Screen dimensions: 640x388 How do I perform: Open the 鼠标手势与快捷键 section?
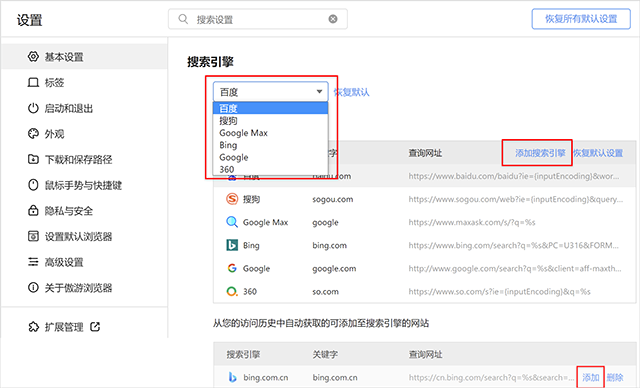pyautogui.click(x=84, y=185)
